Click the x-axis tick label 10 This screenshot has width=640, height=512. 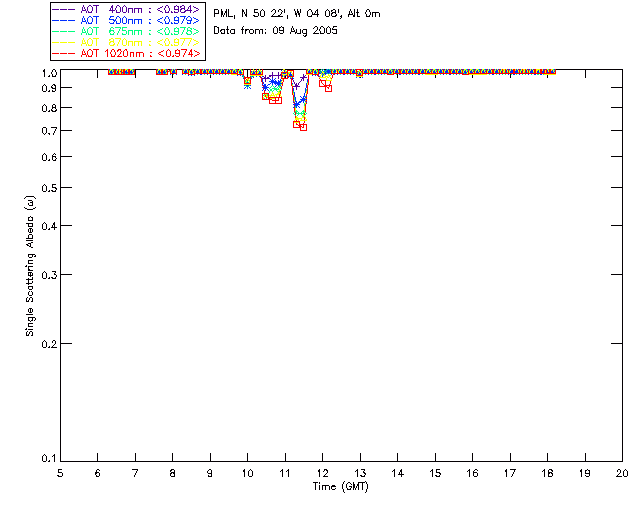click(247, 473)
